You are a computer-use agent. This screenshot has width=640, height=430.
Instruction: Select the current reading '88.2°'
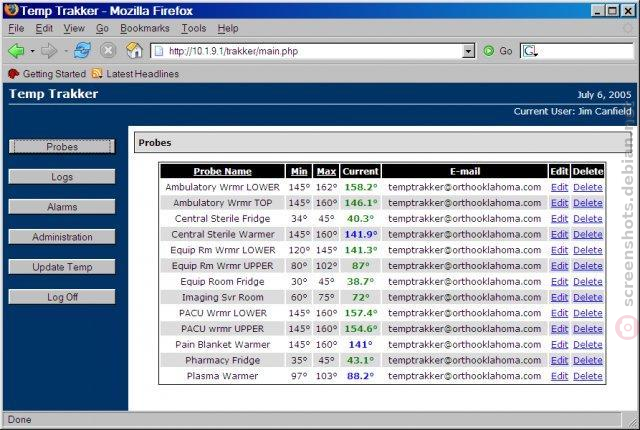pos(360,376)
